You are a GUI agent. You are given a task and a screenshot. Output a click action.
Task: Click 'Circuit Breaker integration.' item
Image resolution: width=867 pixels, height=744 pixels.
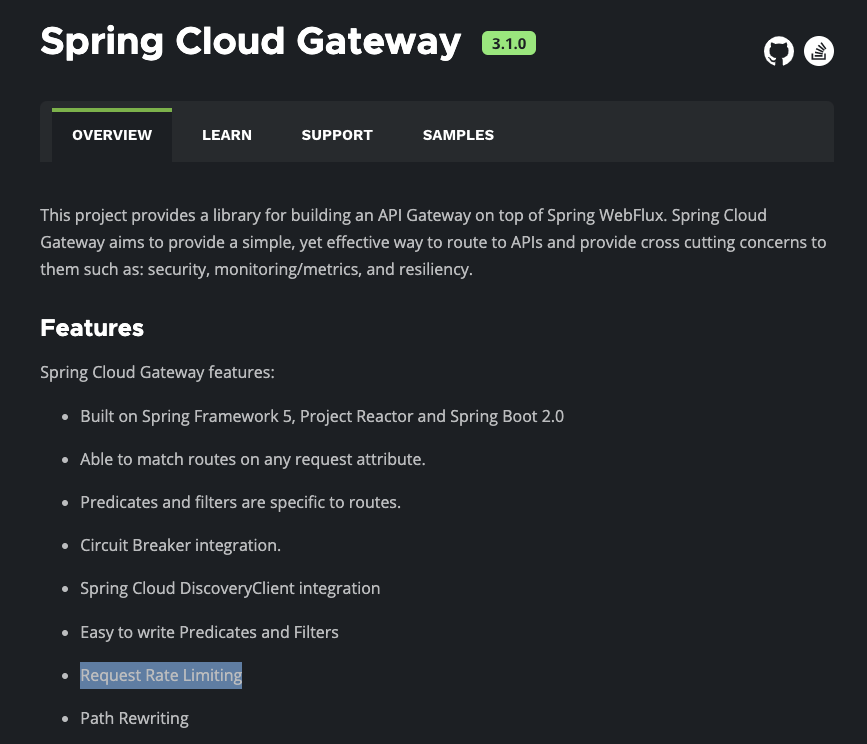pyautogui.click(x=180, y=546)
